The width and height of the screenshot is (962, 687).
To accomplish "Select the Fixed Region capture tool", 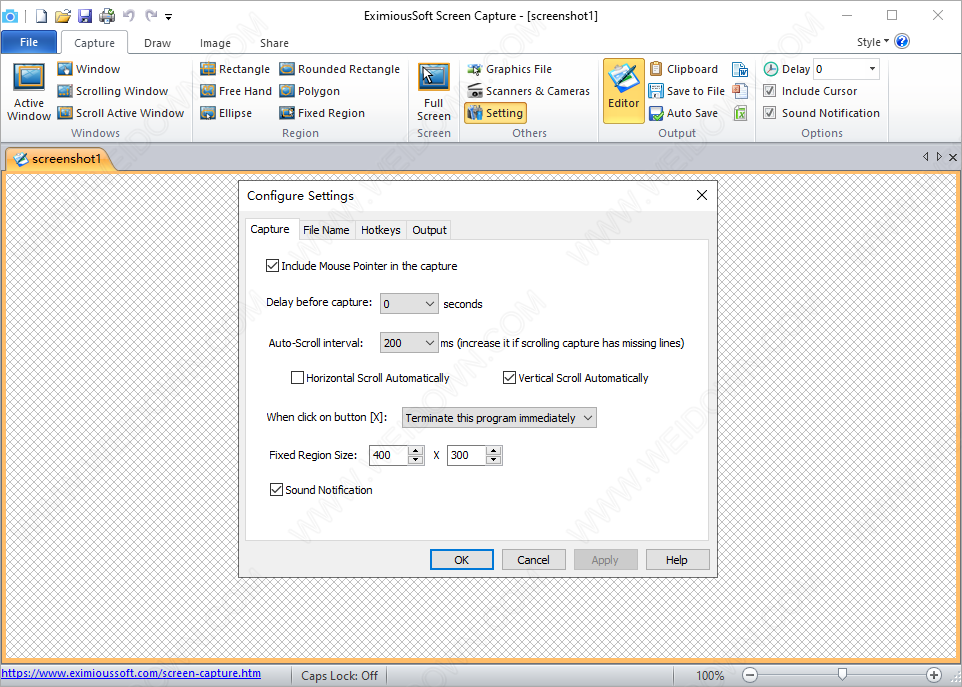I will (322, 113).
